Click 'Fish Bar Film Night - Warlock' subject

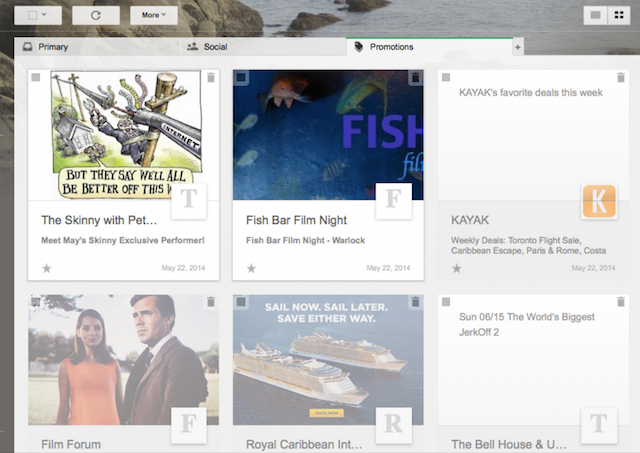pos(305,240)
